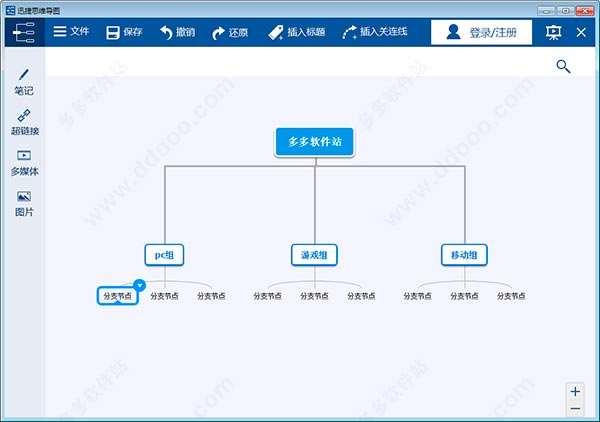Select the right 分支节点 under 移动组

point(511,296)
